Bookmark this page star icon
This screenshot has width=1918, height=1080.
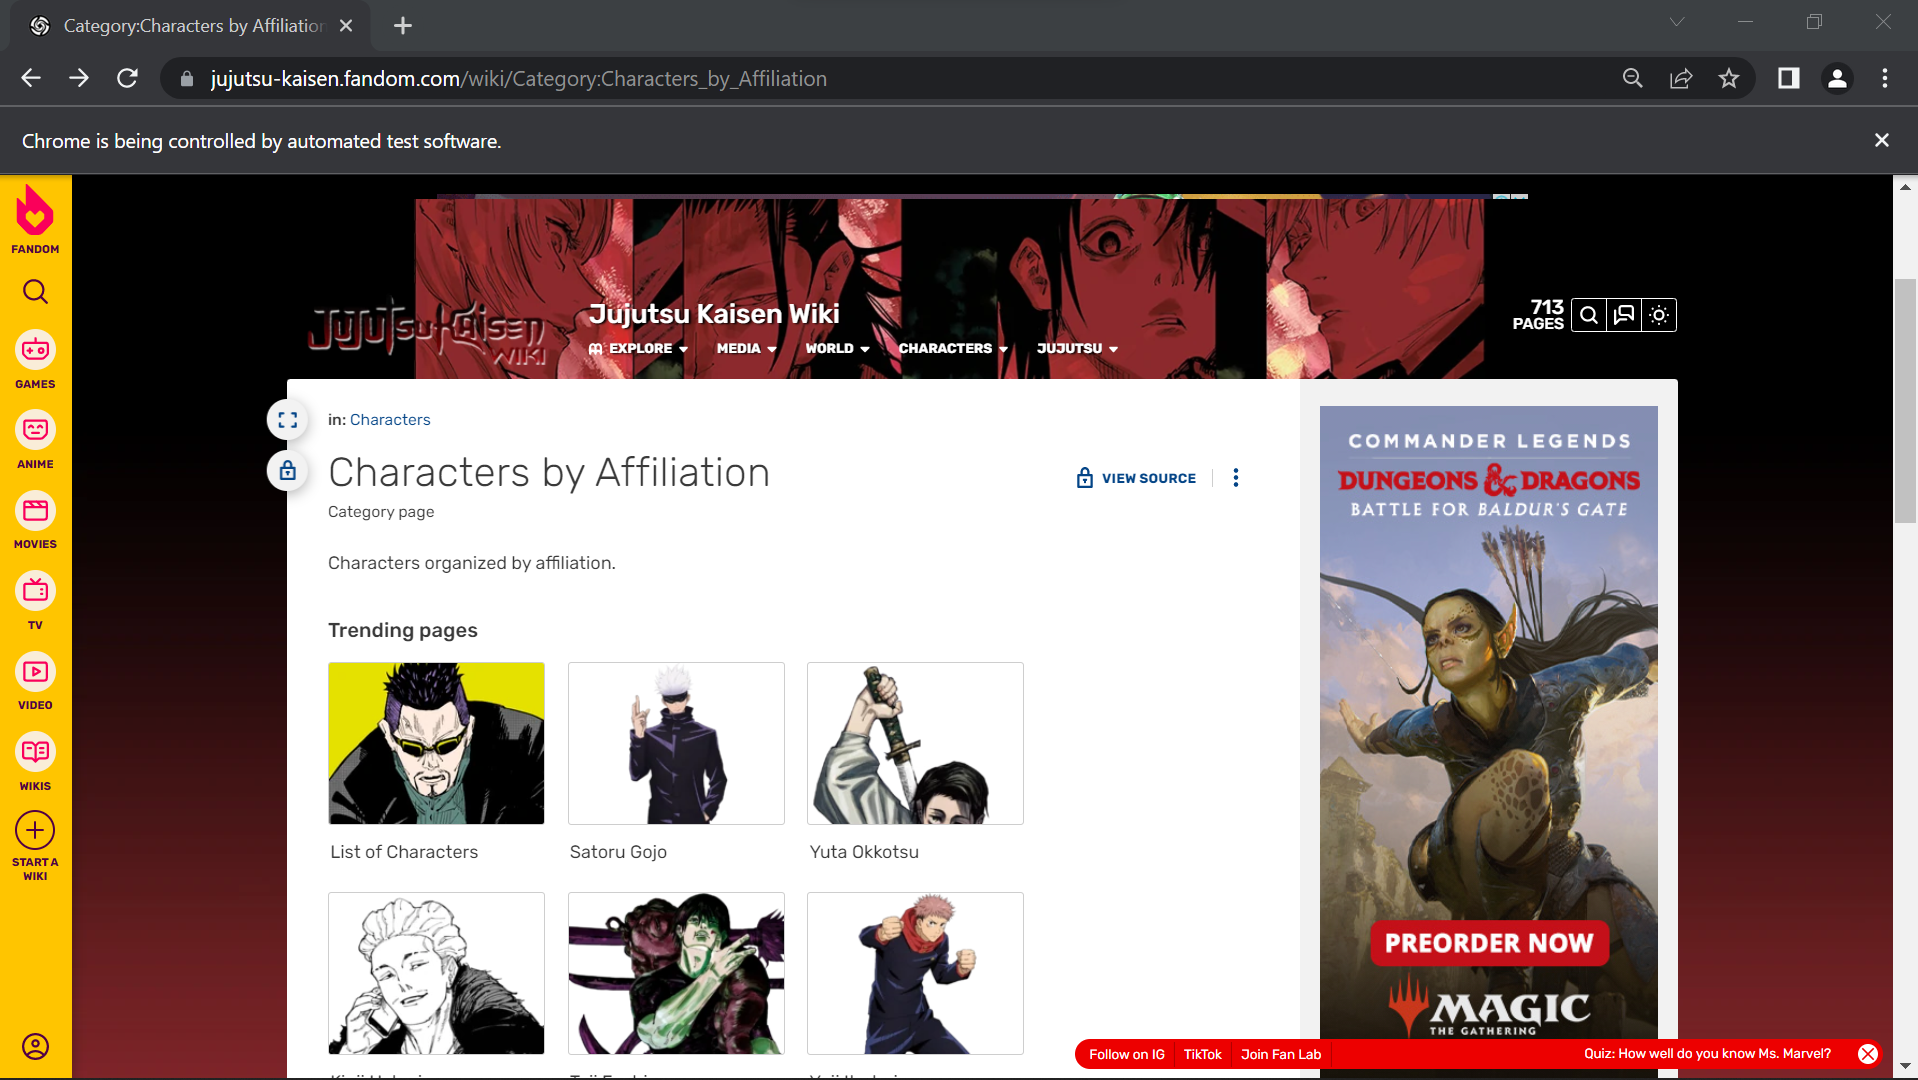[1729, 78]
